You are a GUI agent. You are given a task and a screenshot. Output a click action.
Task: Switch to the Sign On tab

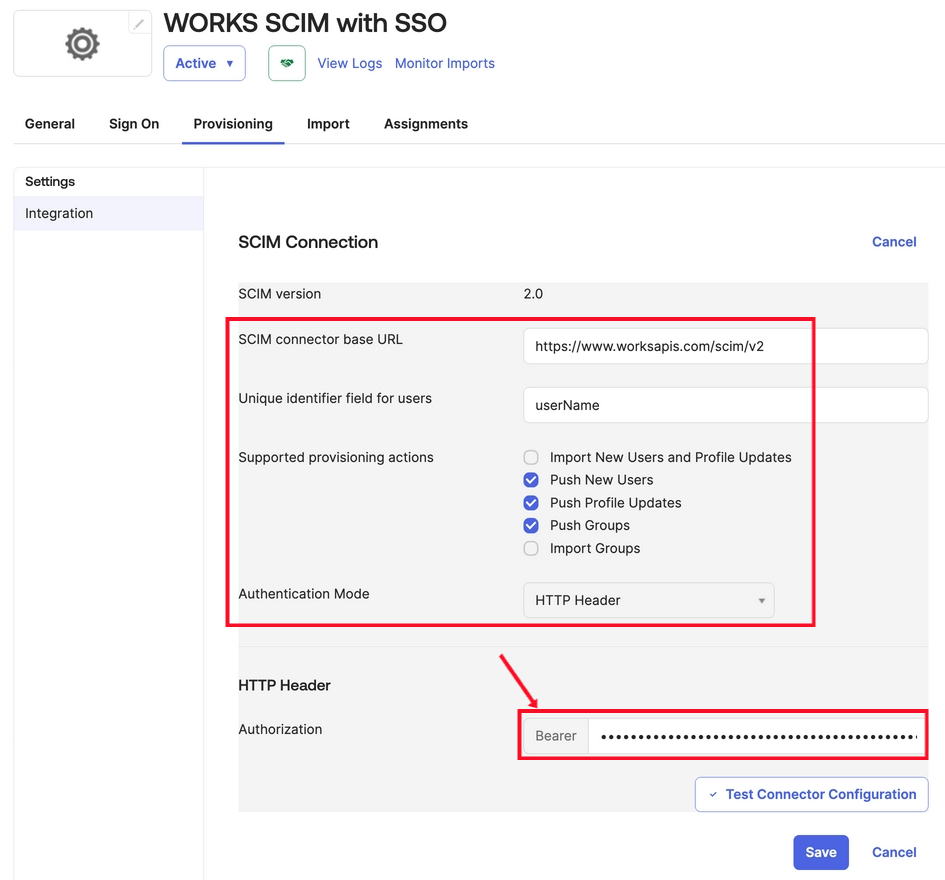[134, 124]
